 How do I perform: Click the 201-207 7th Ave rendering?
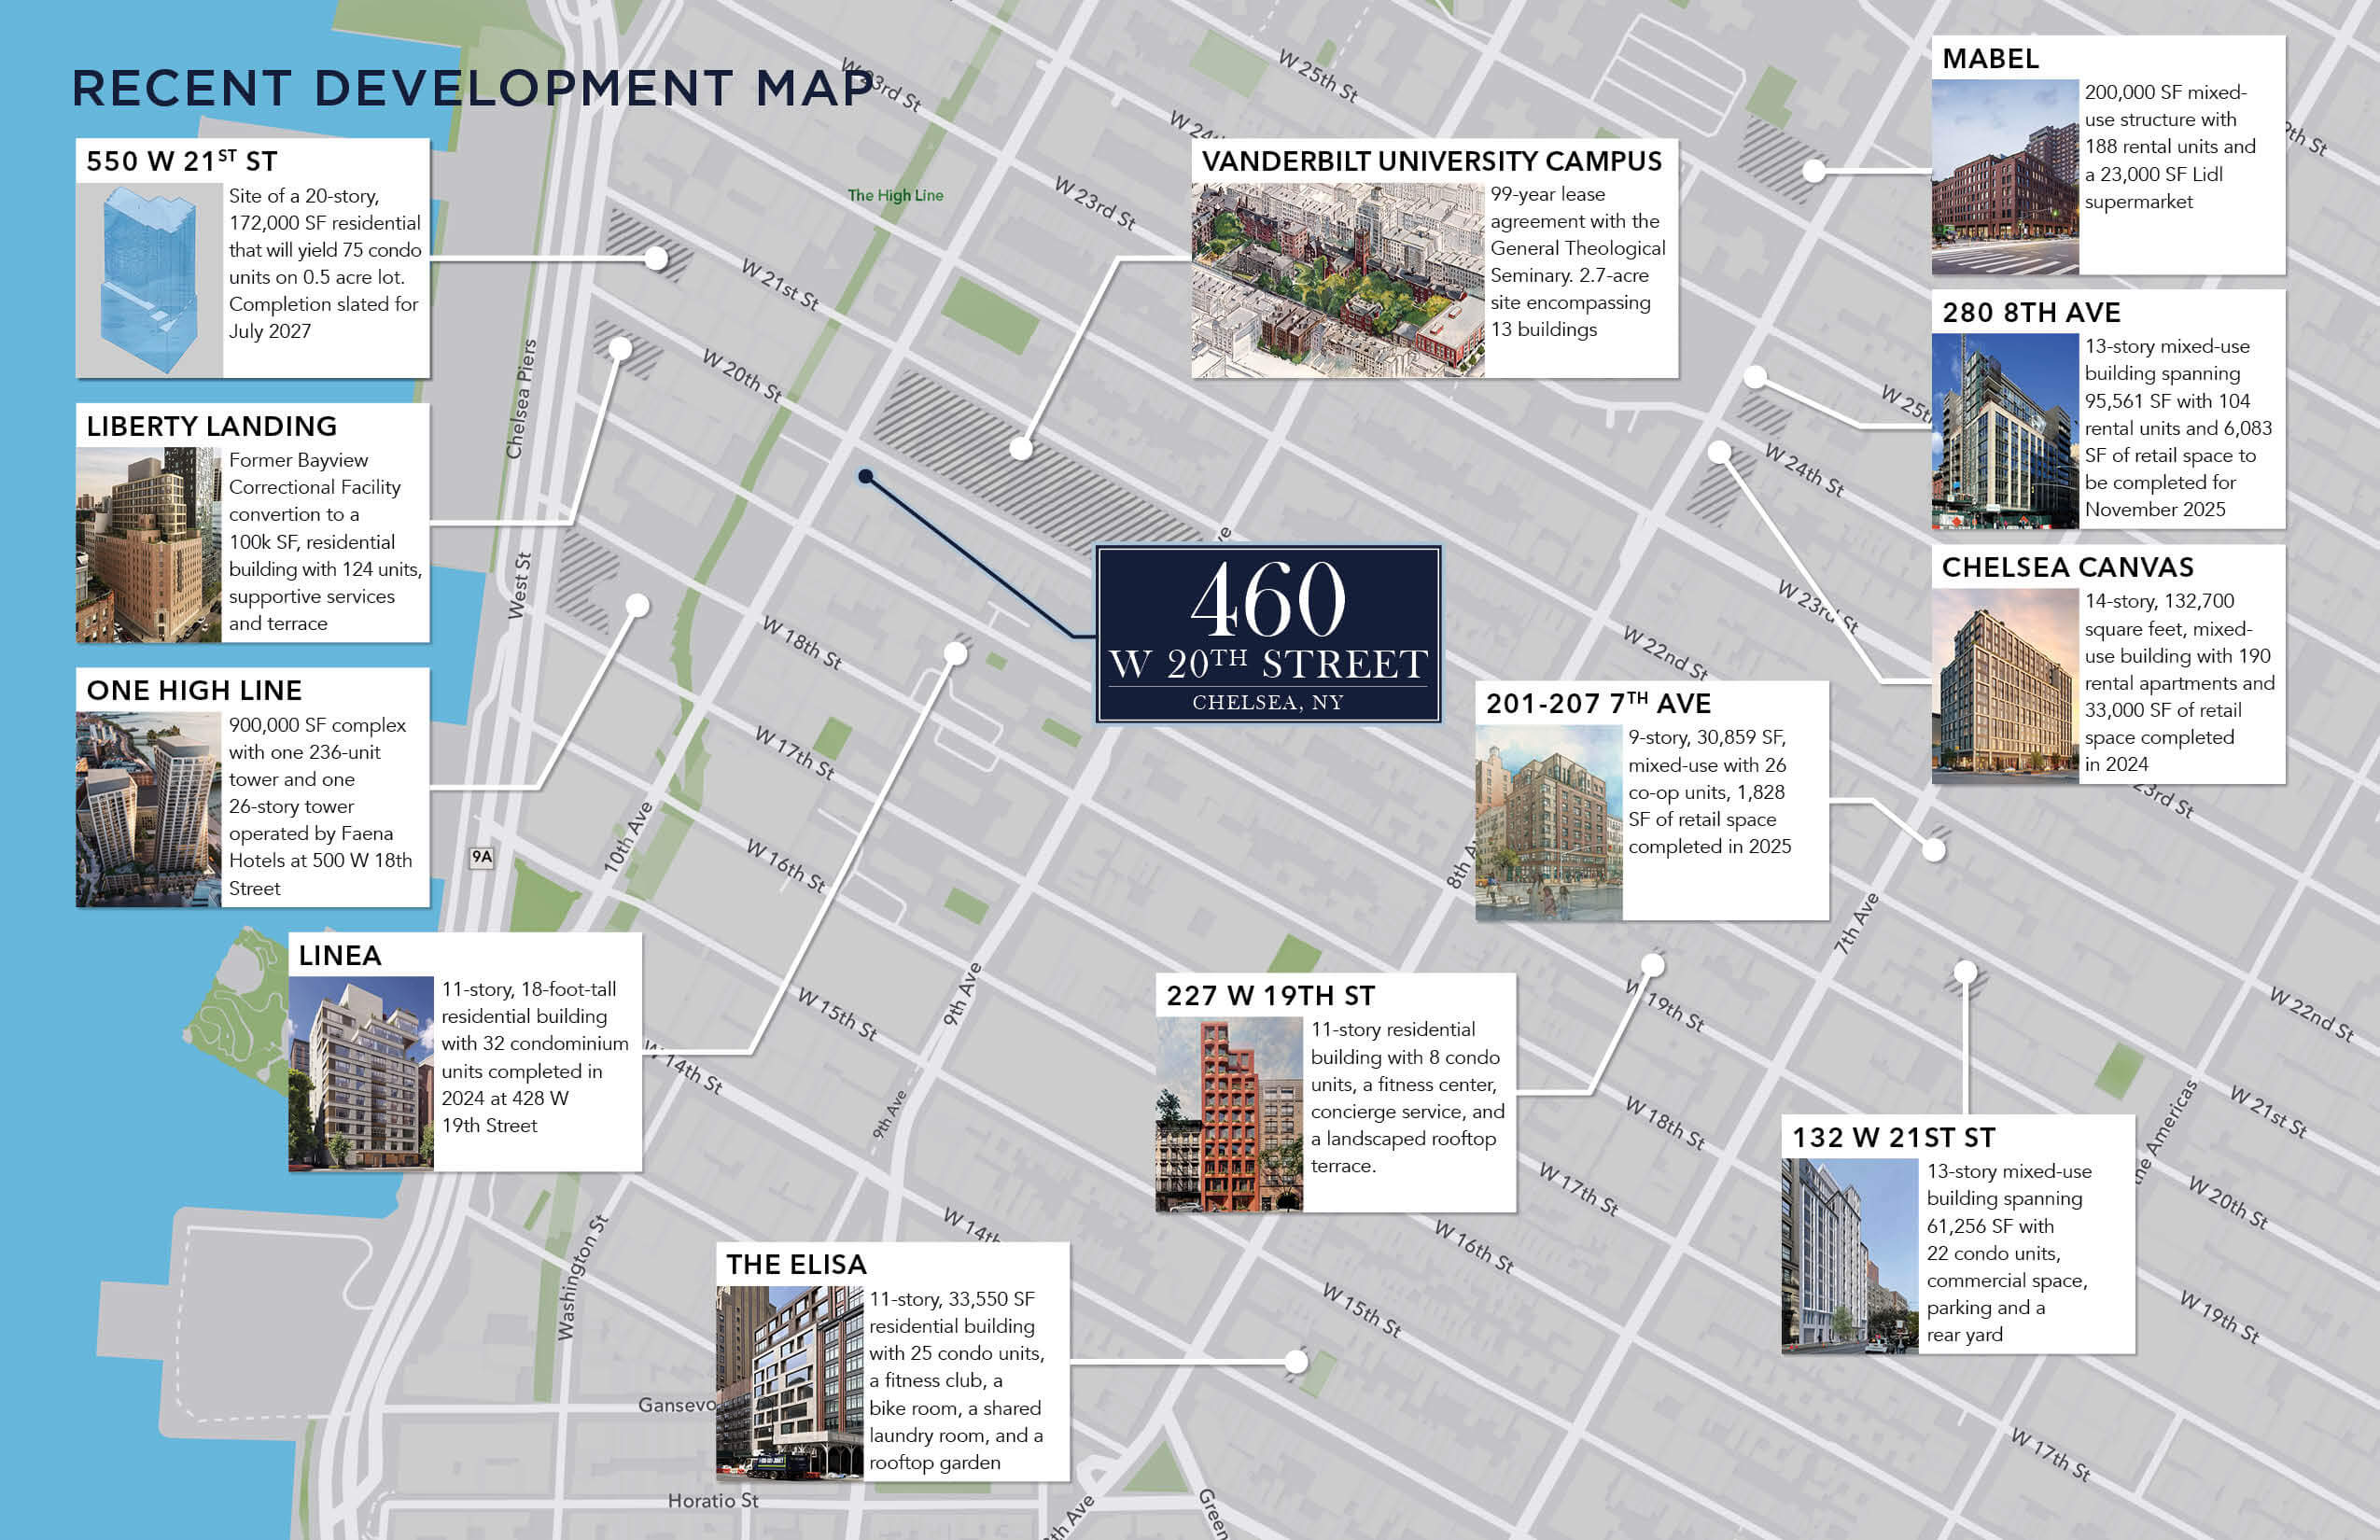1548,822
